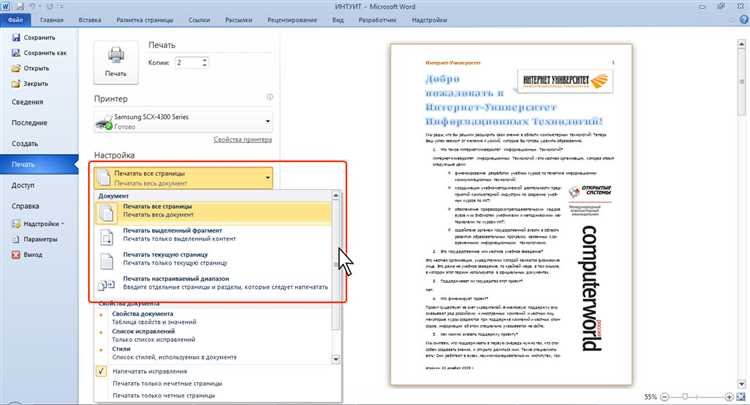Click printer info icon next to Принтер

269,98
